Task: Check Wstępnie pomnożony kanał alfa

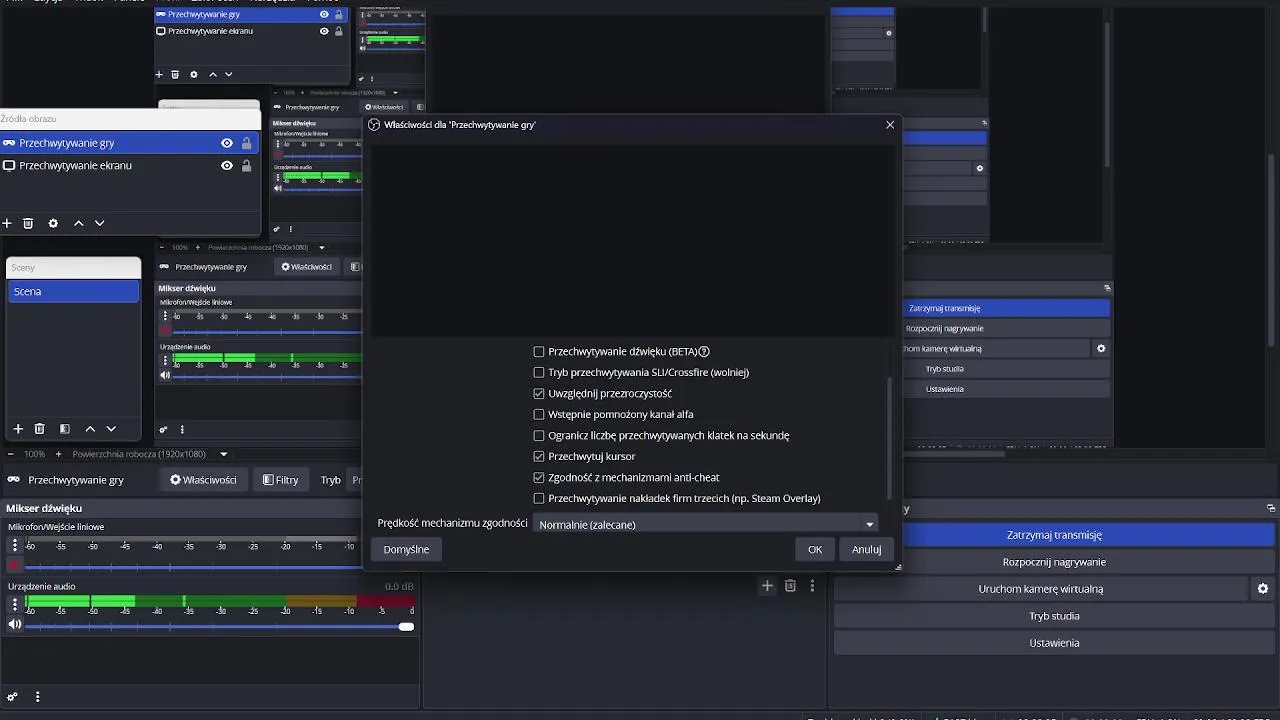Action: tap(539, 415)
